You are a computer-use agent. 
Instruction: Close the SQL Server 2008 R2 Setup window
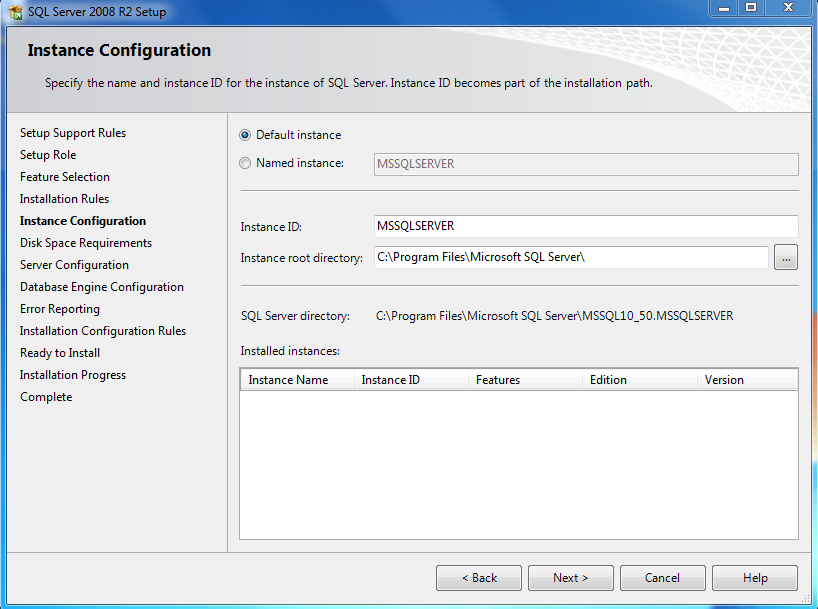coord(789,8)
